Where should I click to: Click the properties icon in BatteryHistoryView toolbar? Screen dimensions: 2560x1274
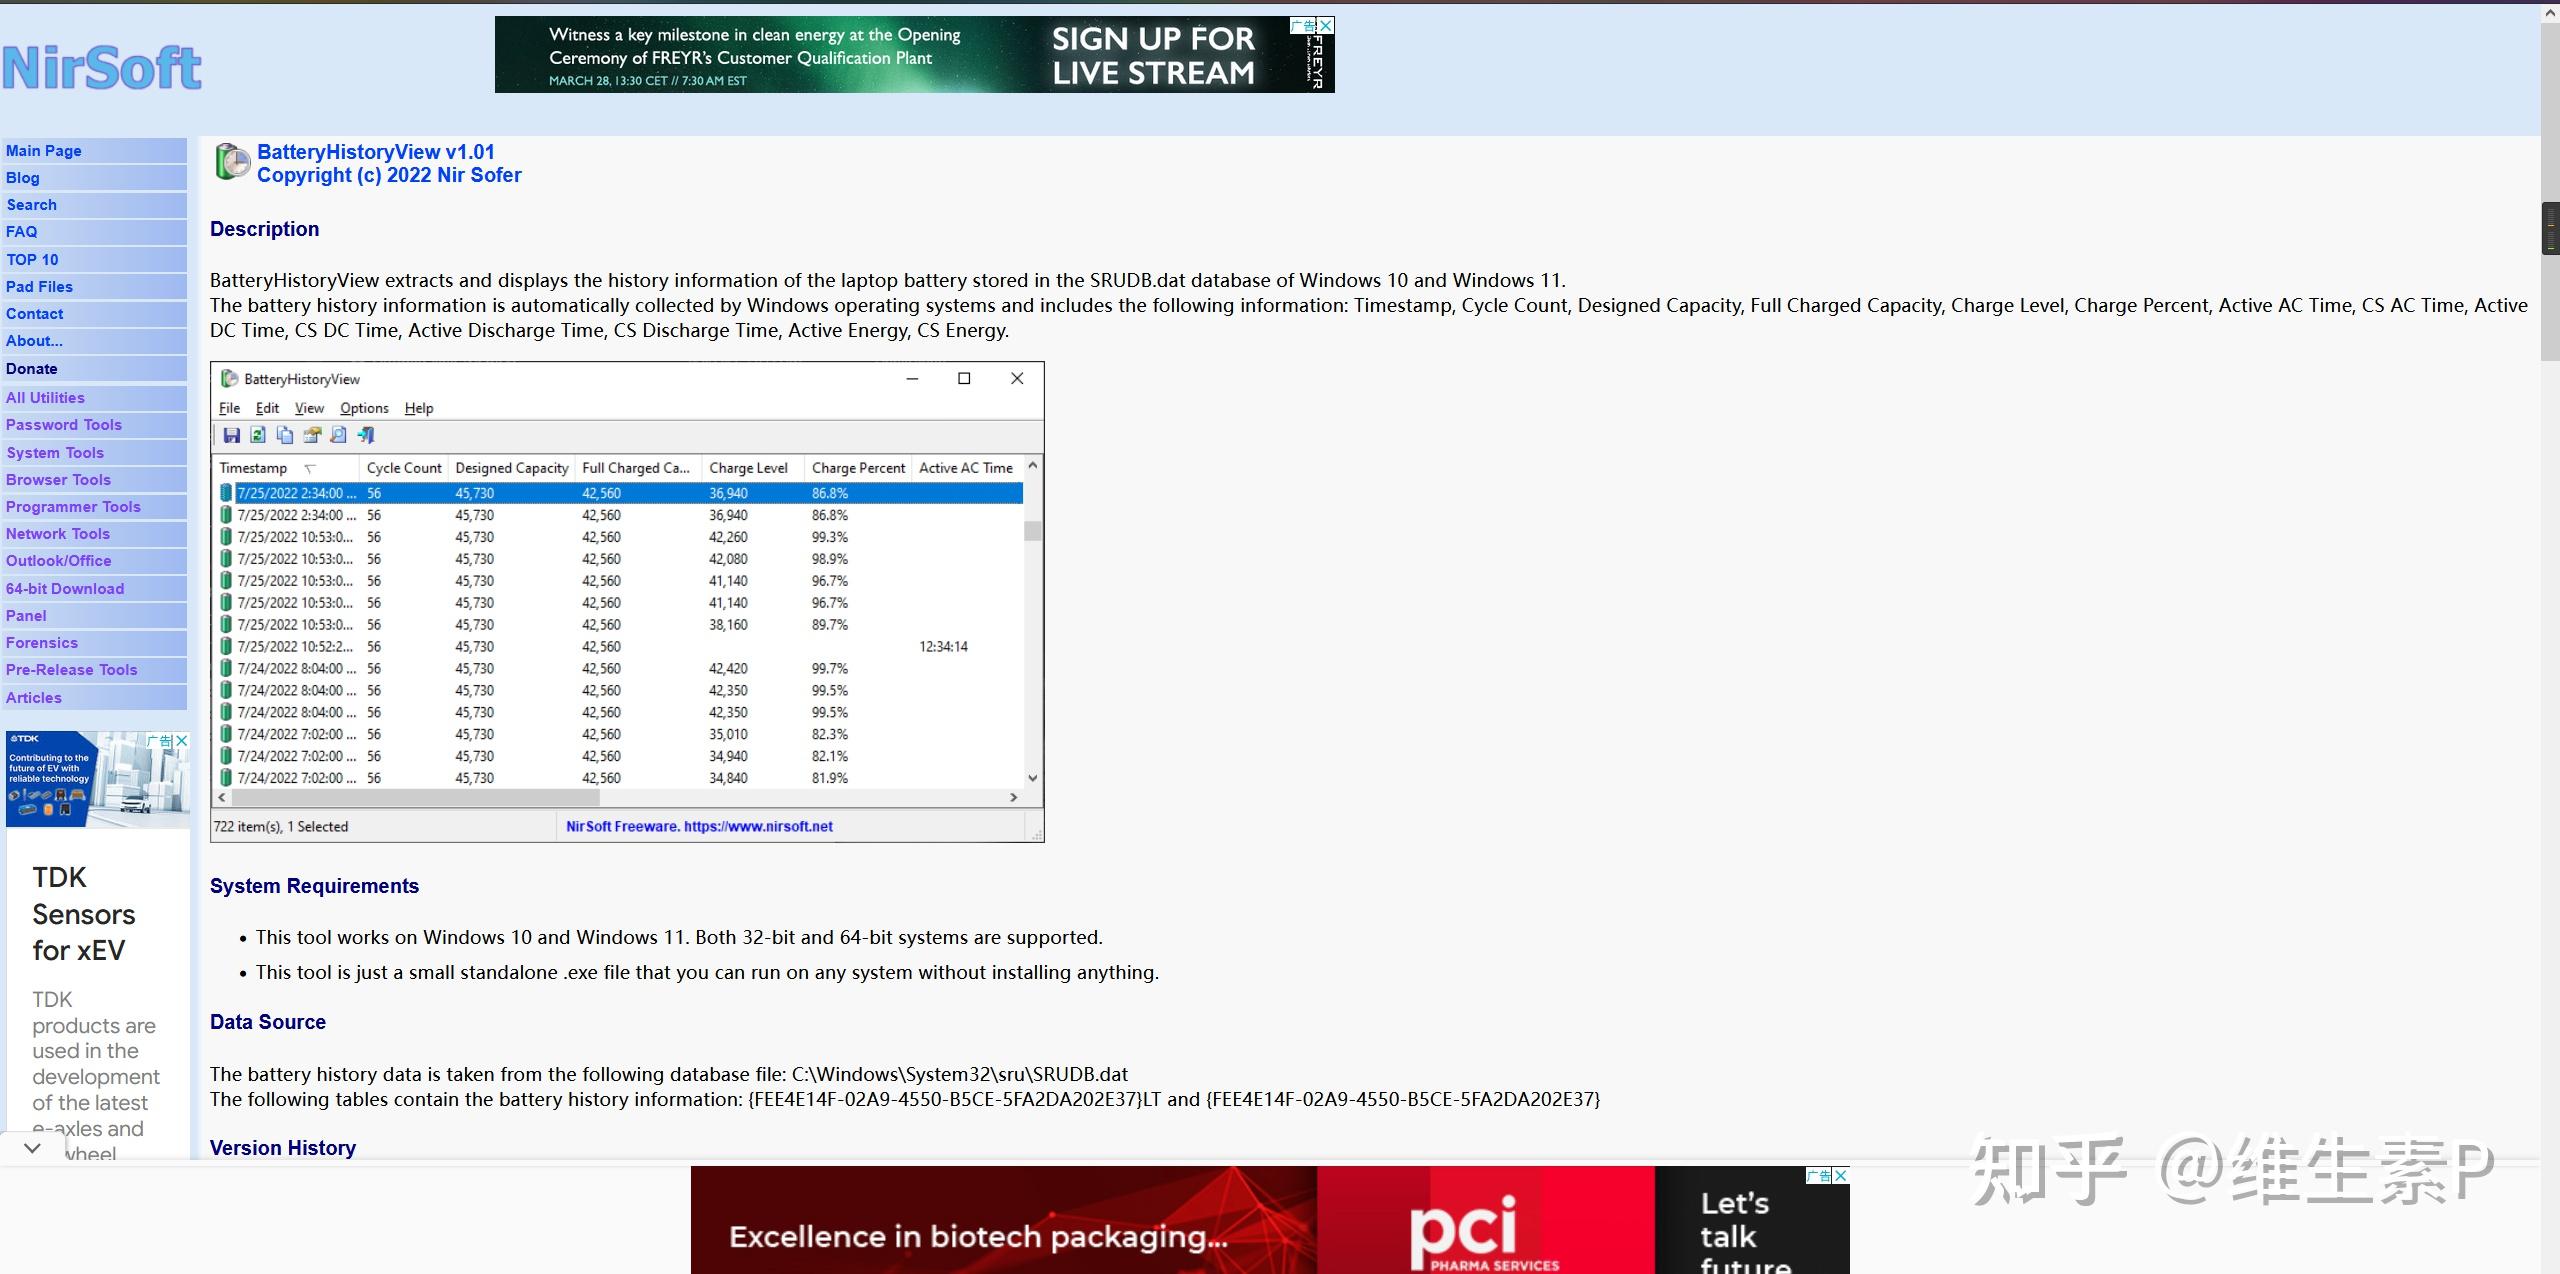312,435
